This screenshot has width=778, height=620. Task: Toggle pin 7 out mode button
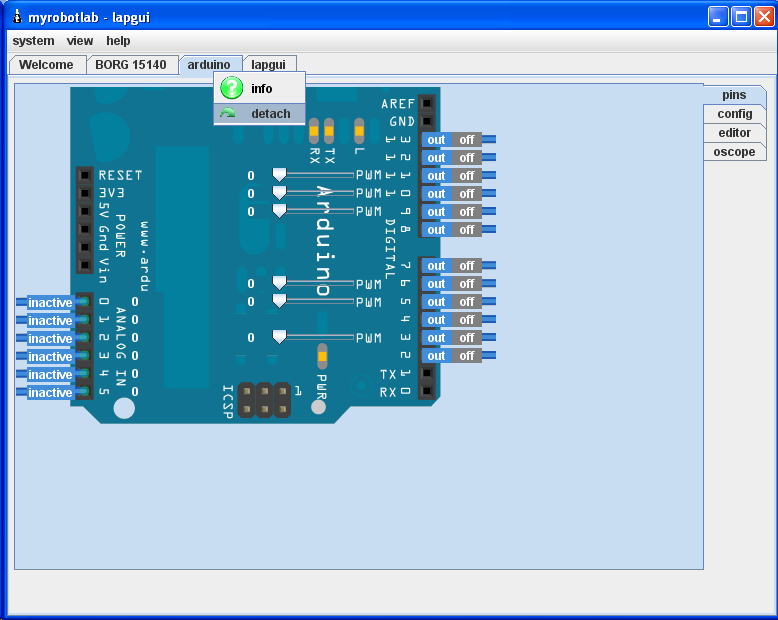point(437,266)
